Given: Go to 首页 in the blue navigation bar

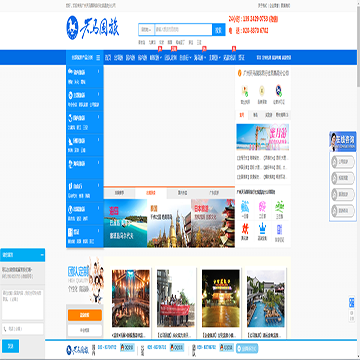Looking at the screenshot, I should (x=108, y=58).
